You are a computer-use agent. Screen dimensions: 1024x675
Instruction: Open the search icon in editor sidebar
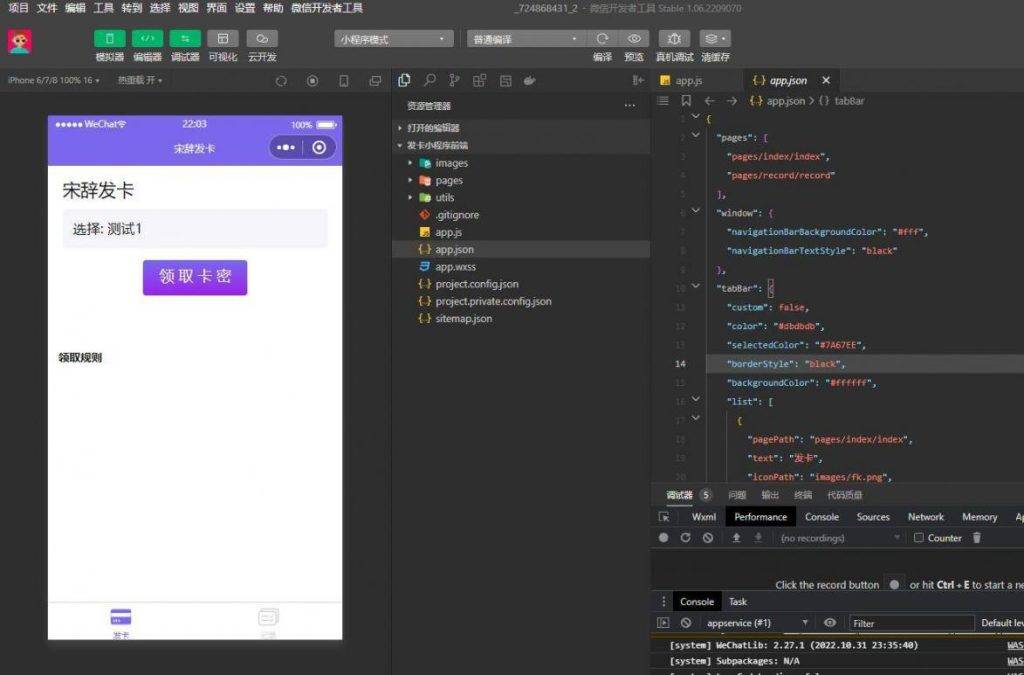(x=430, y=80)
